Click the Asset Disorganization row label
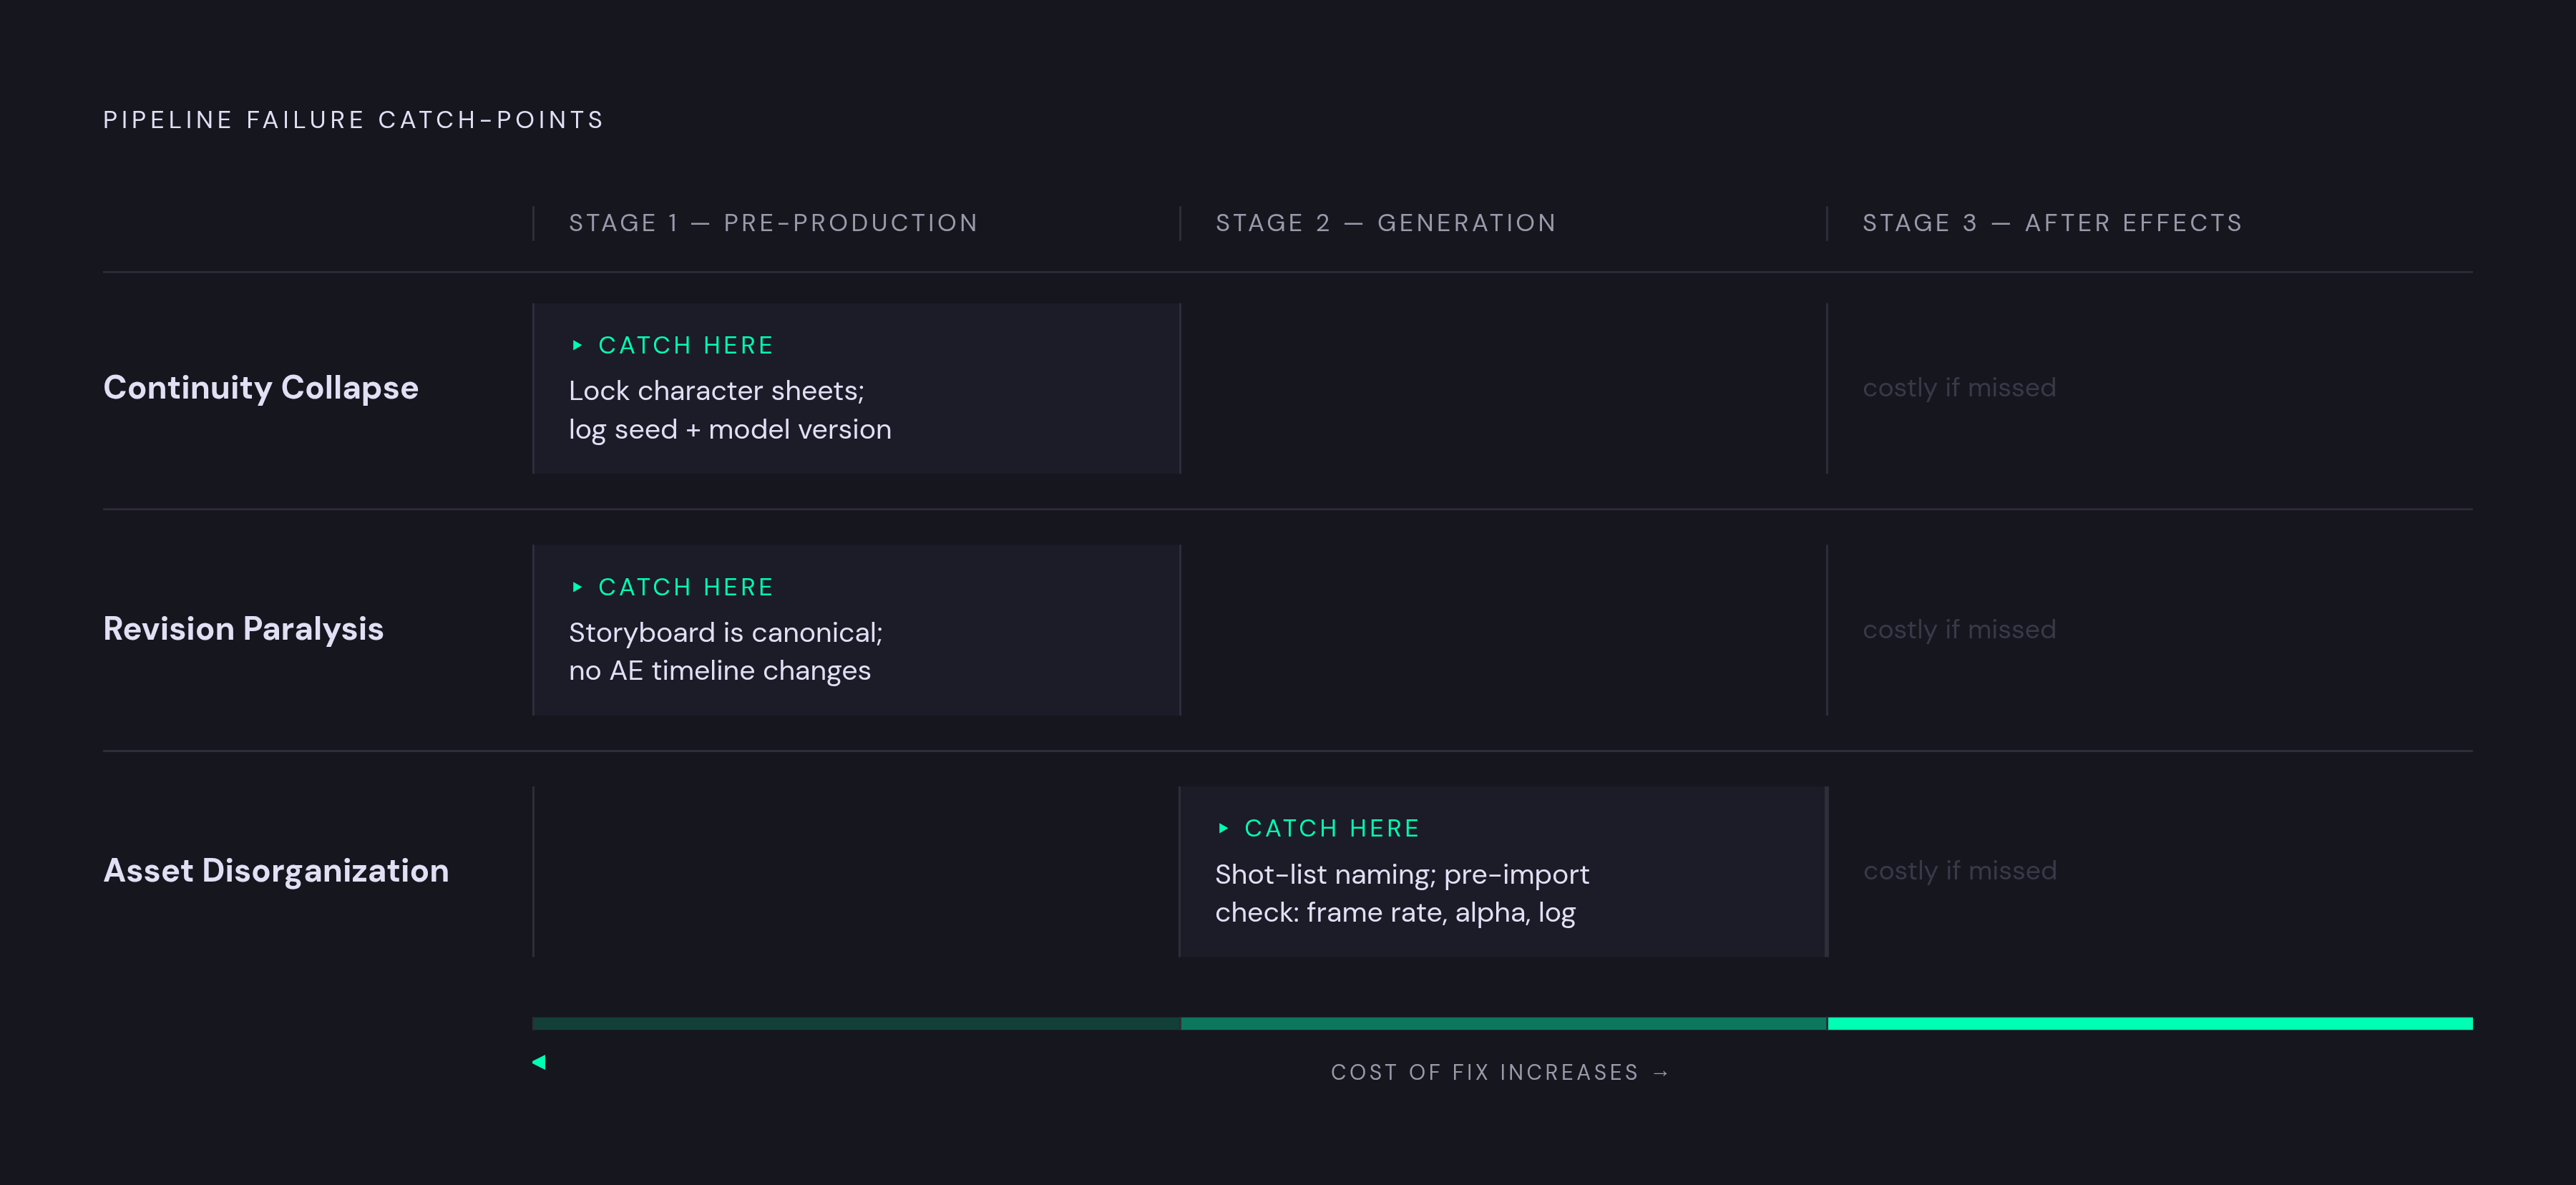Viewport: 2576px width, 1185px height. [276, 871]
